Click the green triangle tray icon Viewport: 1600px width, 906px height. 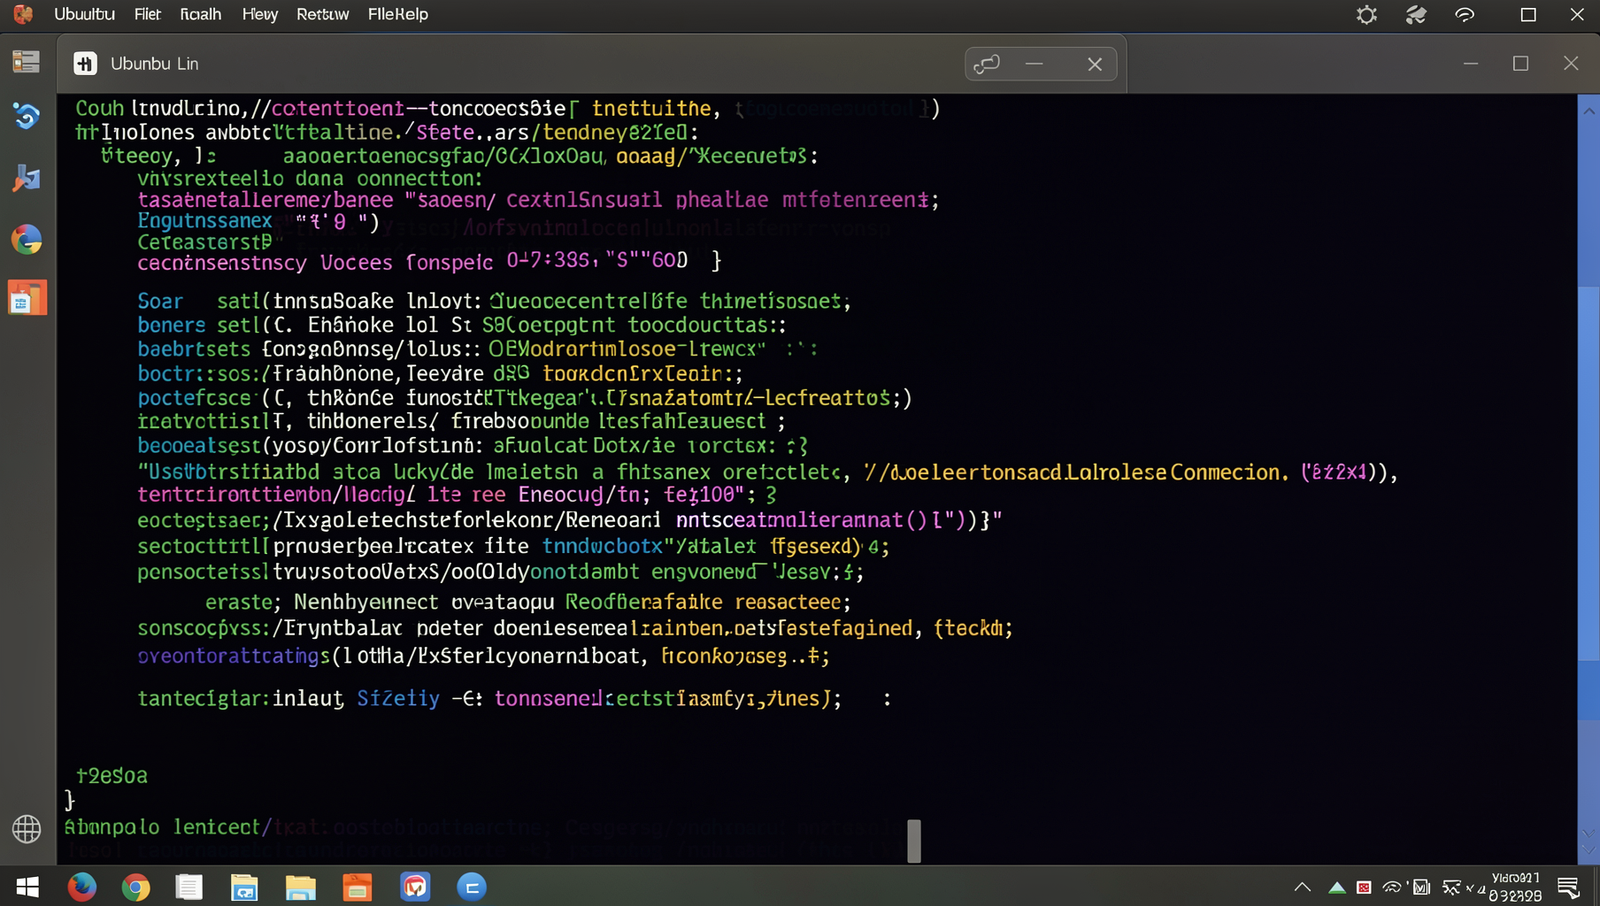coord(1337,887)
